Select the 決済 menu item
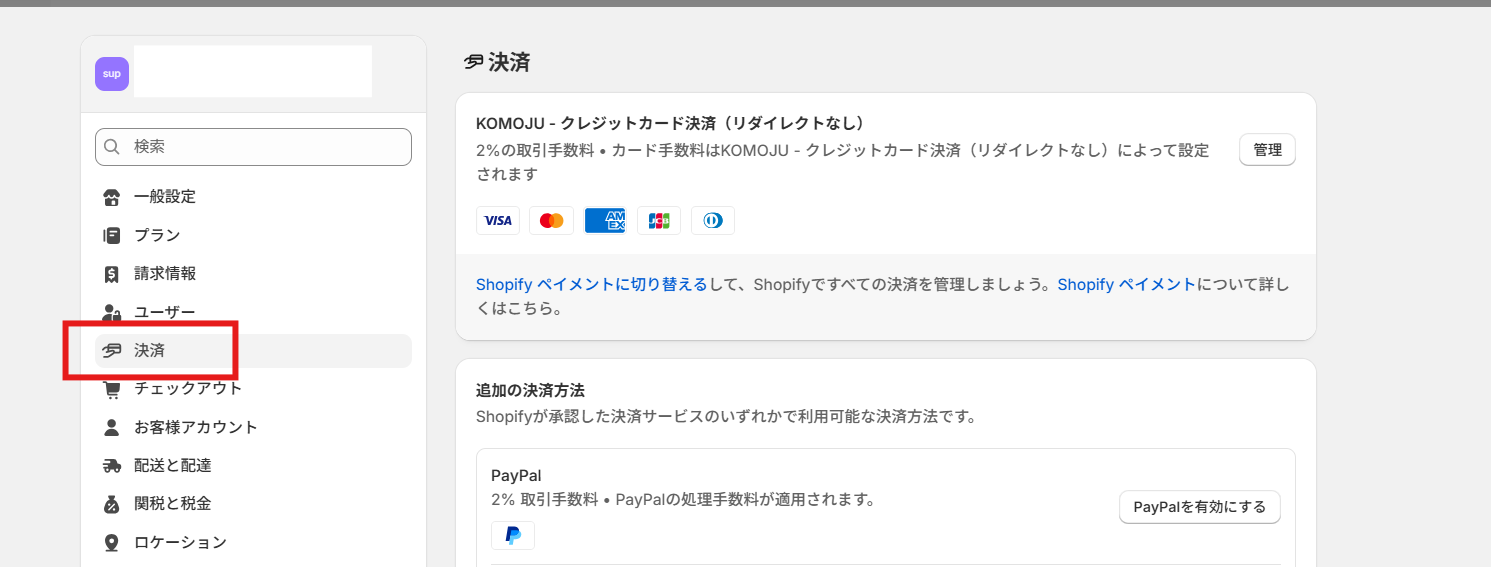 (x=150, y=351)
